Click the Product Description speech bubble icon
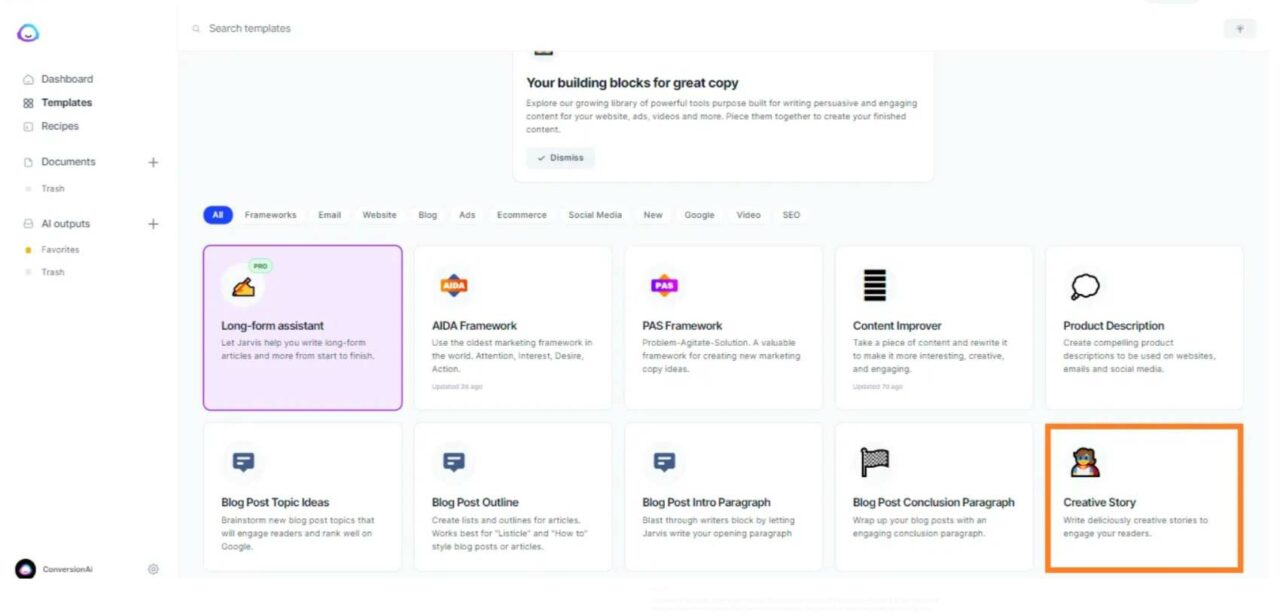Image resolution: width=1280 pixels, height=614 pixels. click(x=1084, y=284)
